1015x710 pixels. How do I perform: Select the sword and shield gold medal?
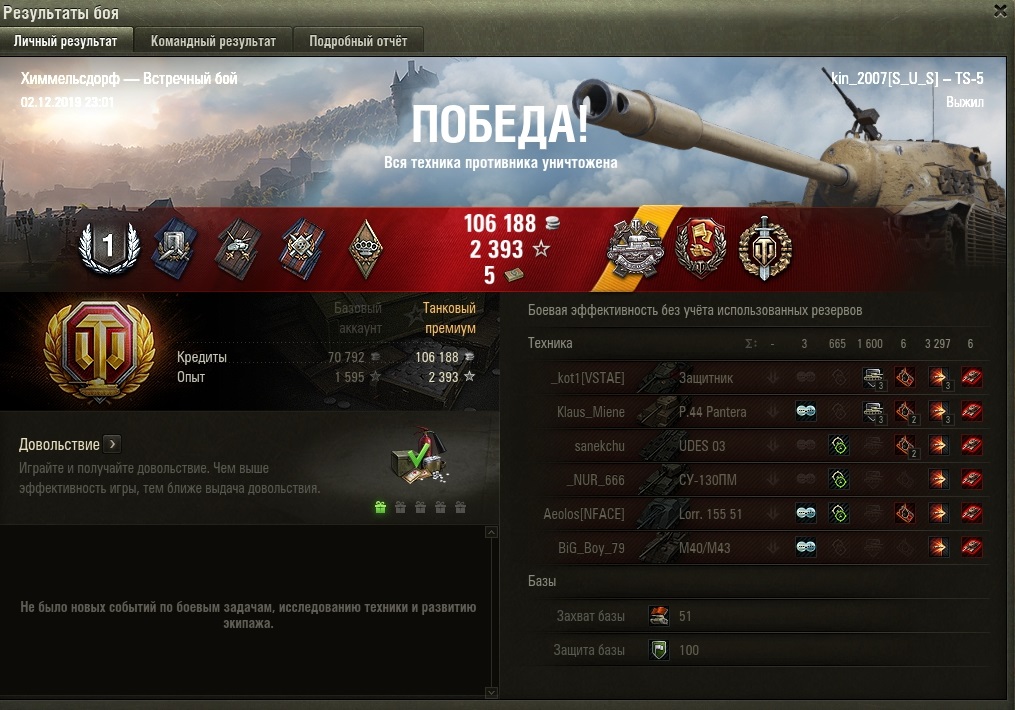pos(764,249)
